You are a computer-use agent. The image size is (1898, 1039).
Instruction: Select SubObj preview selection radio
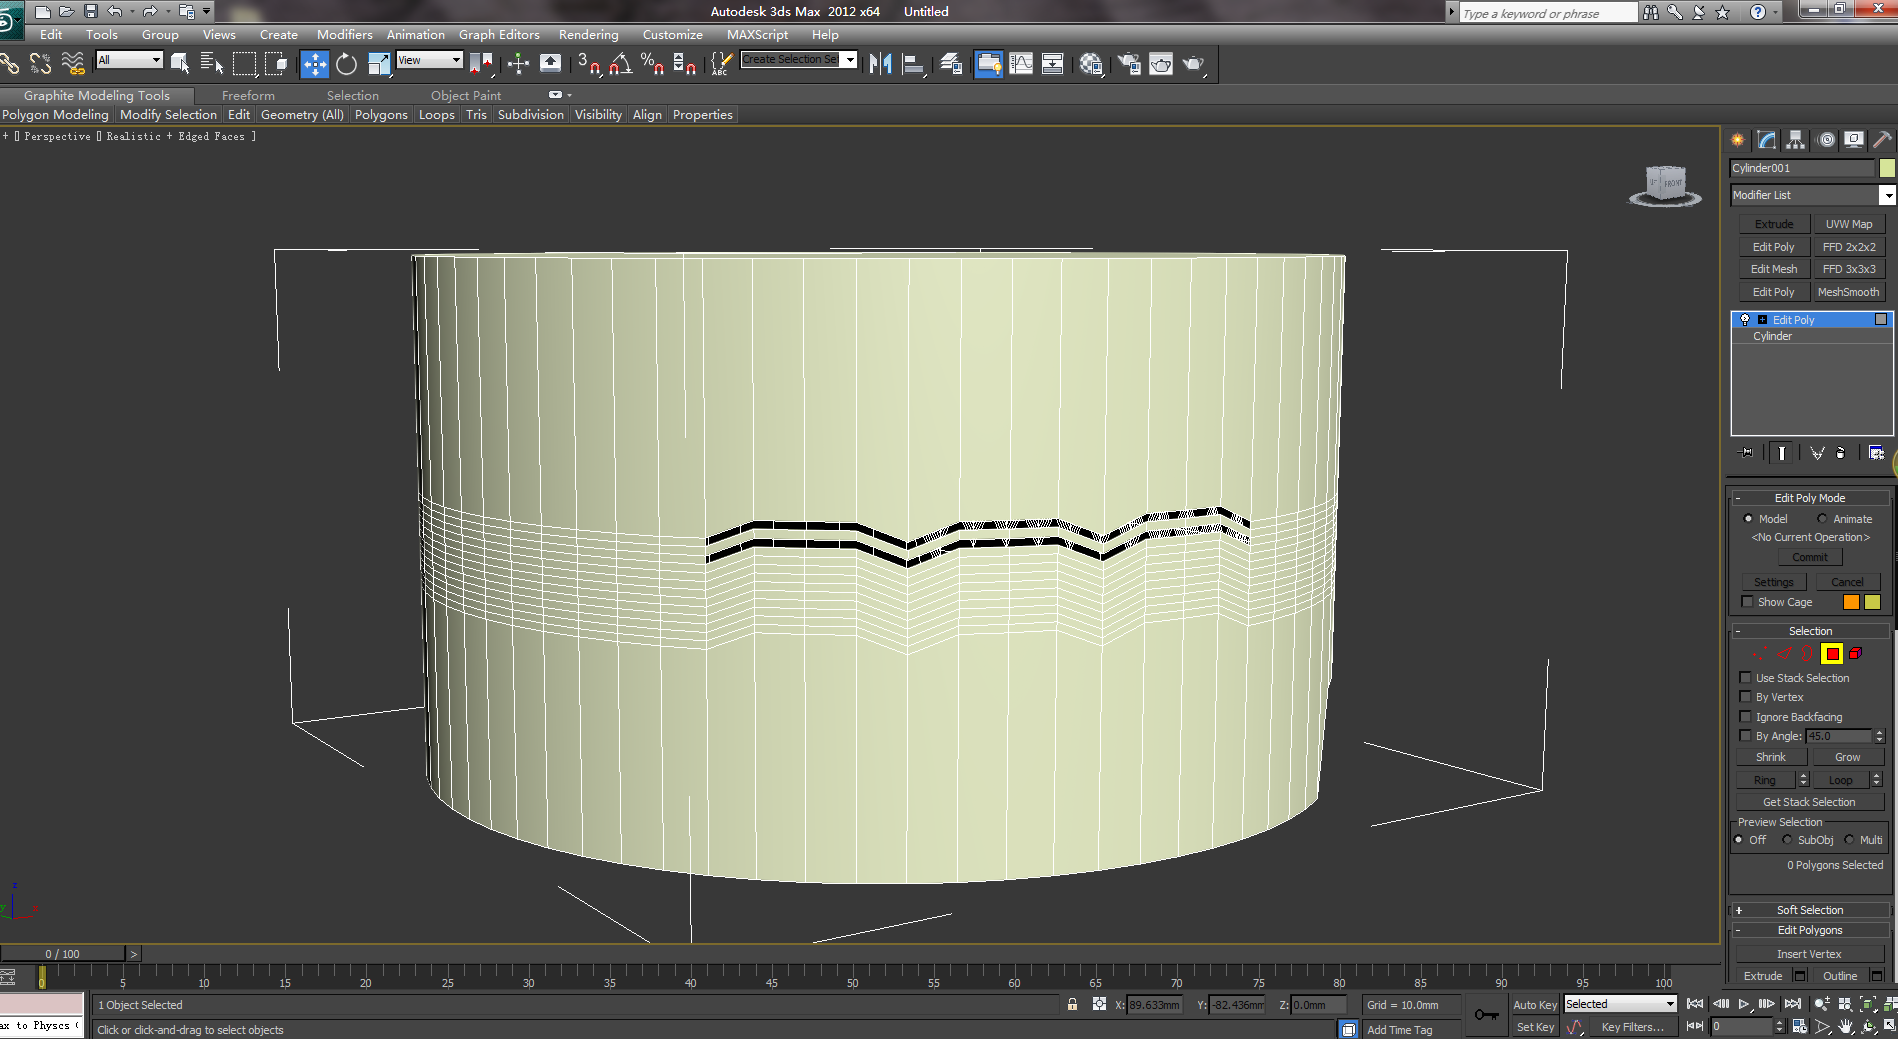(1788, 840)
